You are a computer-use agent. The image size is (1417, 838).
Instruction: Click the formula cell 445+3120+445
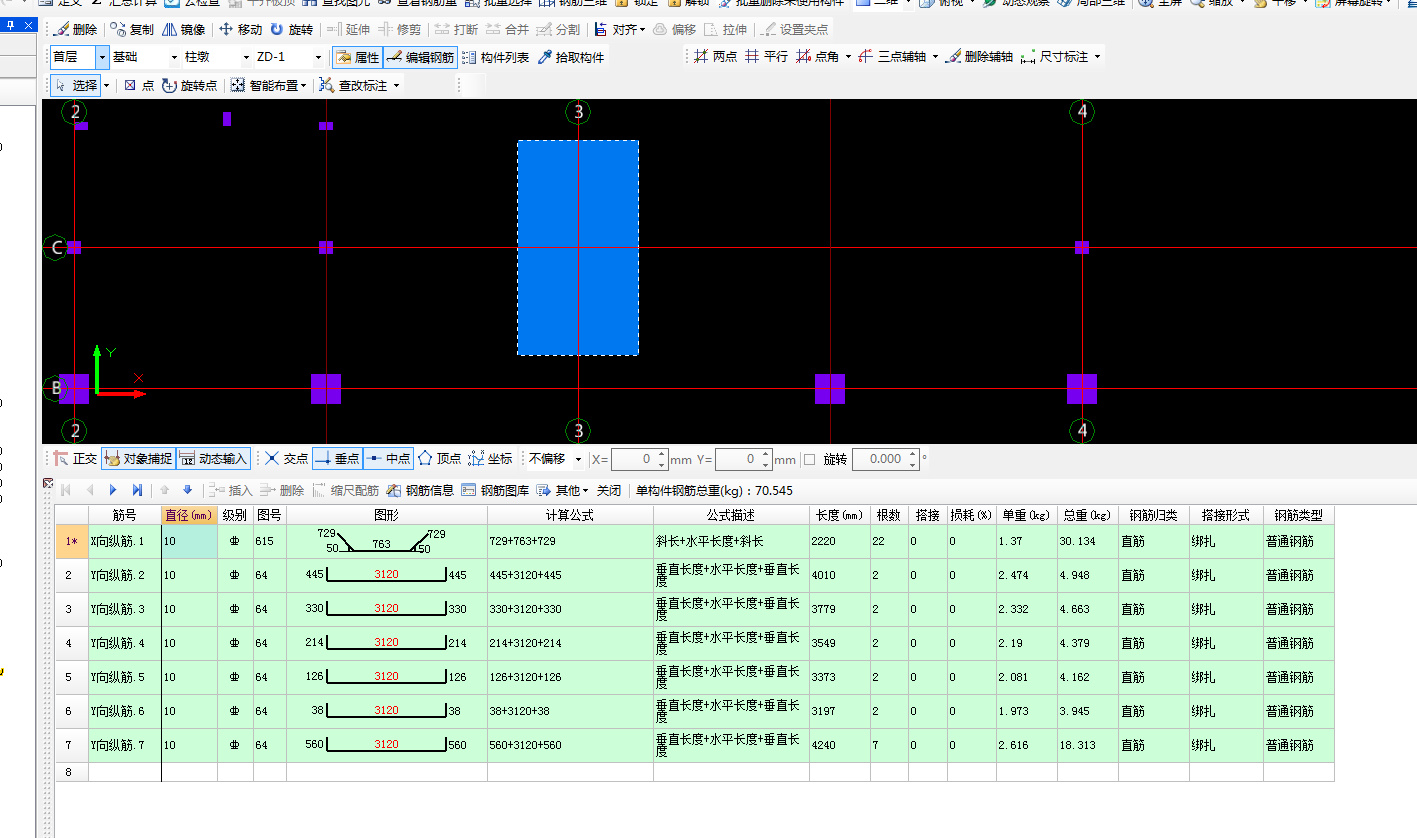(570, 576)
